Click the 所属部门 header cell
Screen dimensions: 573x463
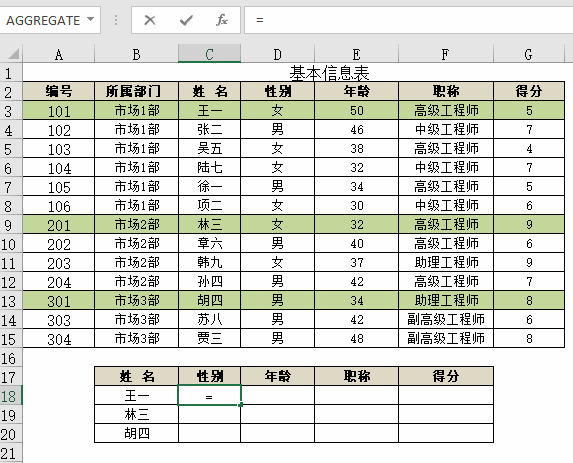[136, 91]
